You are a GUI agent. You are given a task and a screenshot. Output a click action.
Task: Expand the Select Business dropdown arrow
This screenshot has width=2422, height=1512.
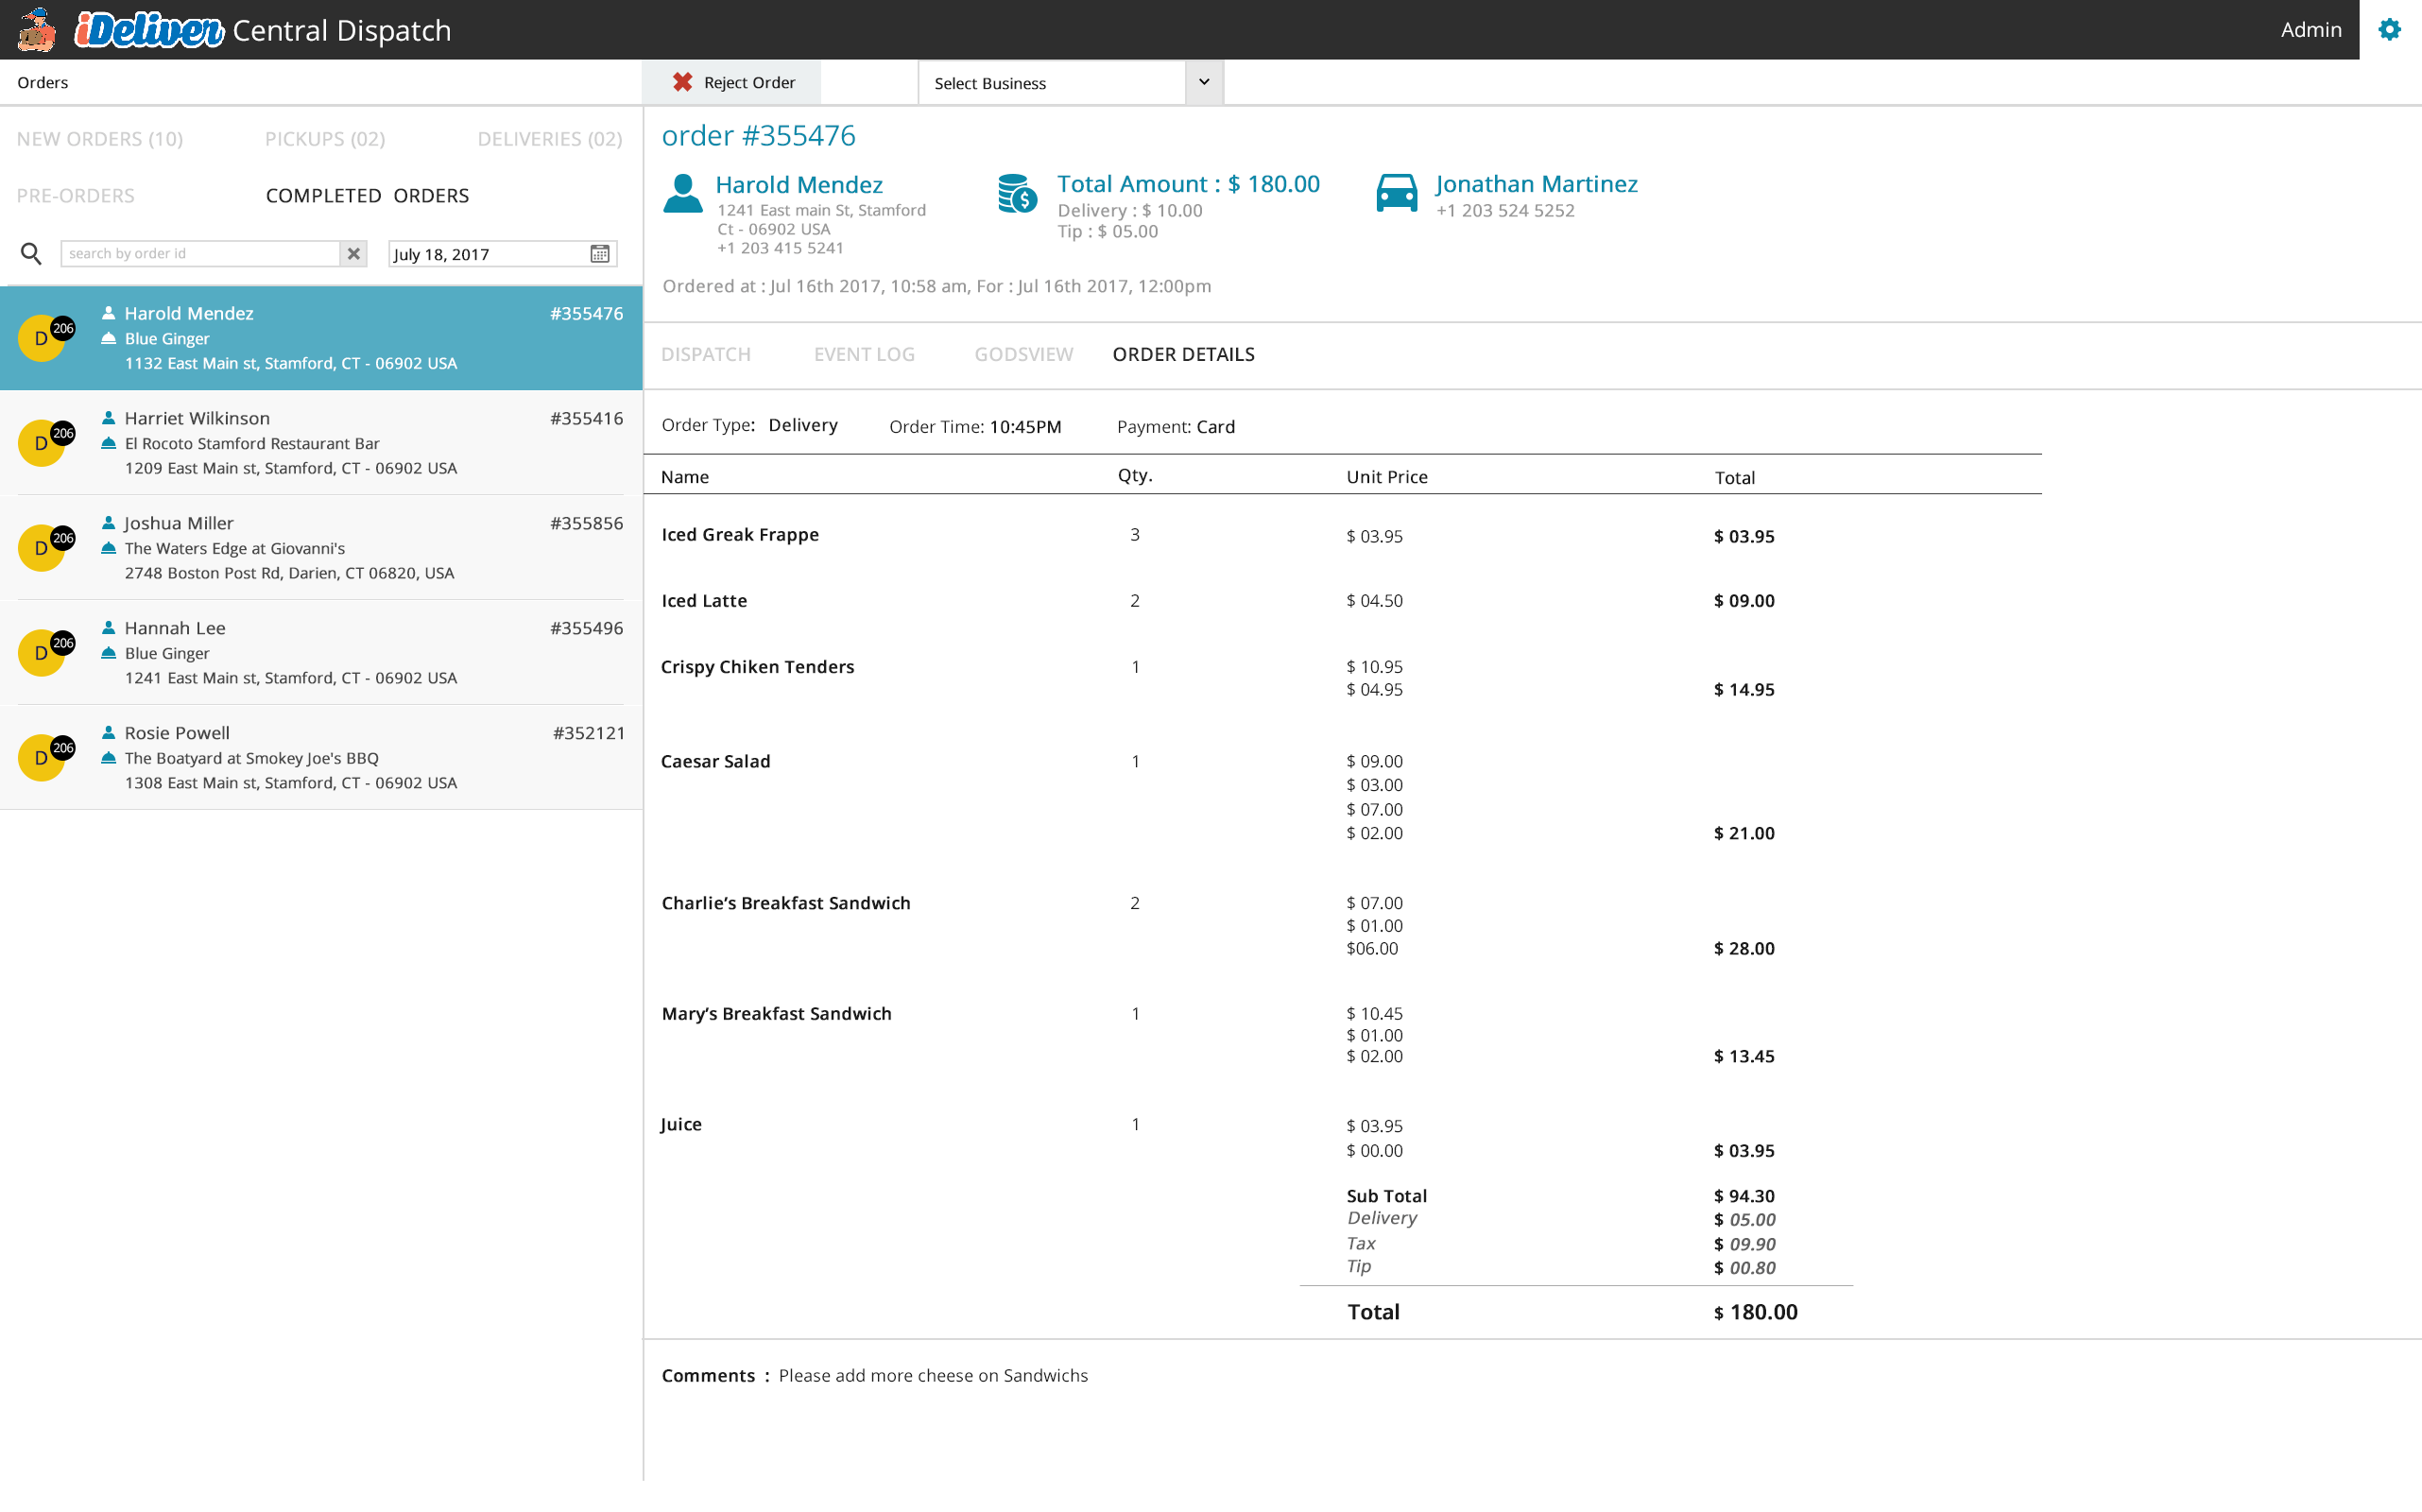coord(1204,82)
